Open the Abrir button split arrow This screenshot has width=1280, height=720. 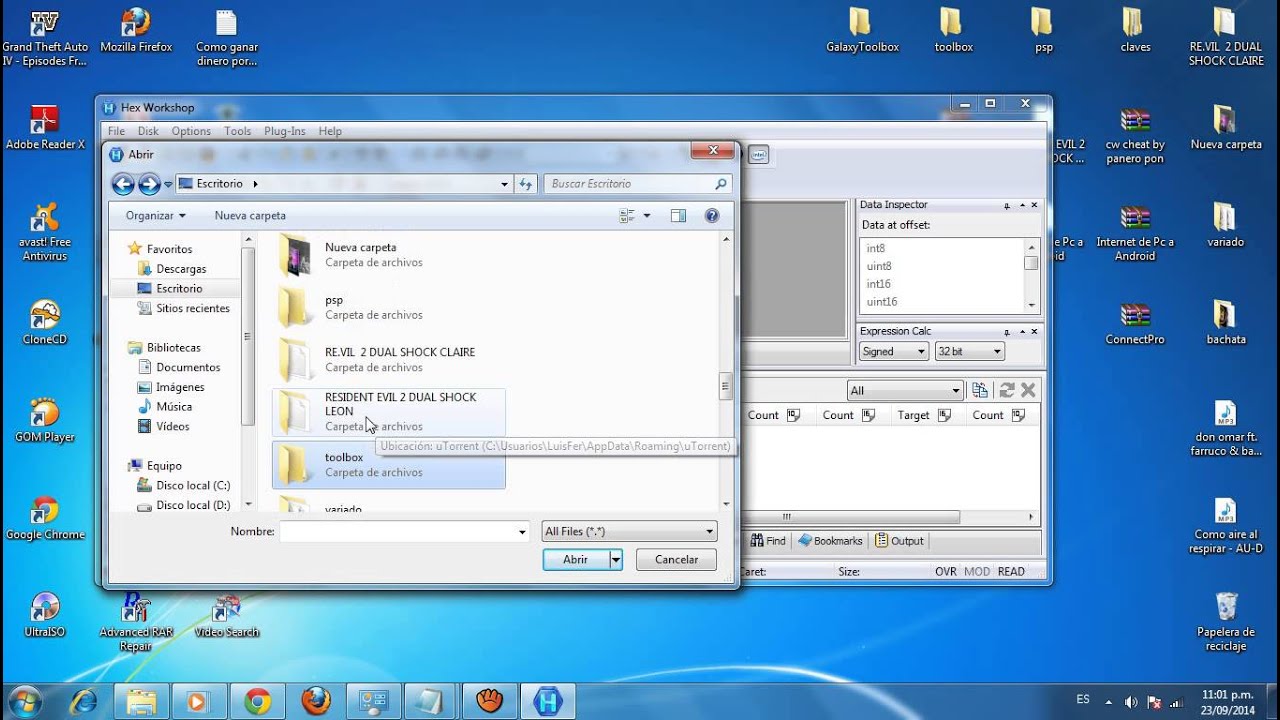[616, 560]
